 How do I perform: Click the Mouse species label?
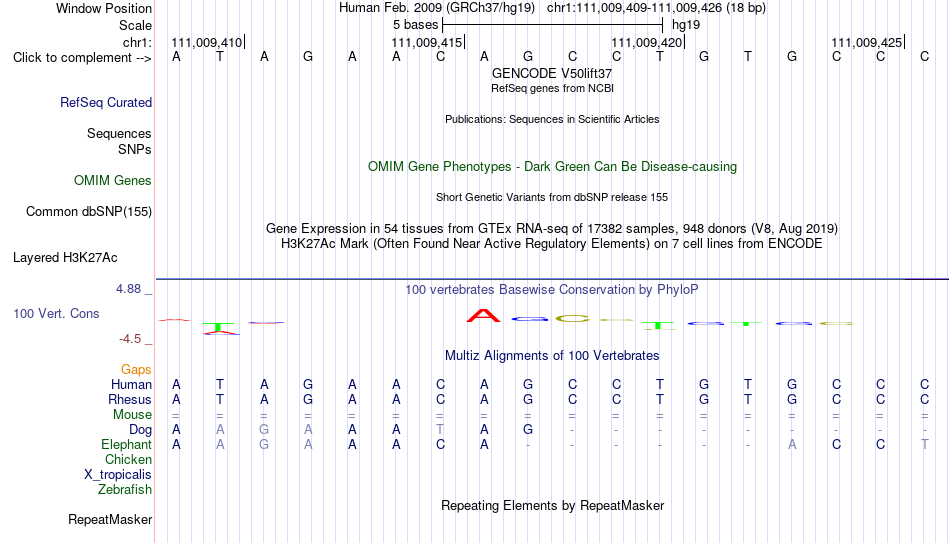click(132, 415)
